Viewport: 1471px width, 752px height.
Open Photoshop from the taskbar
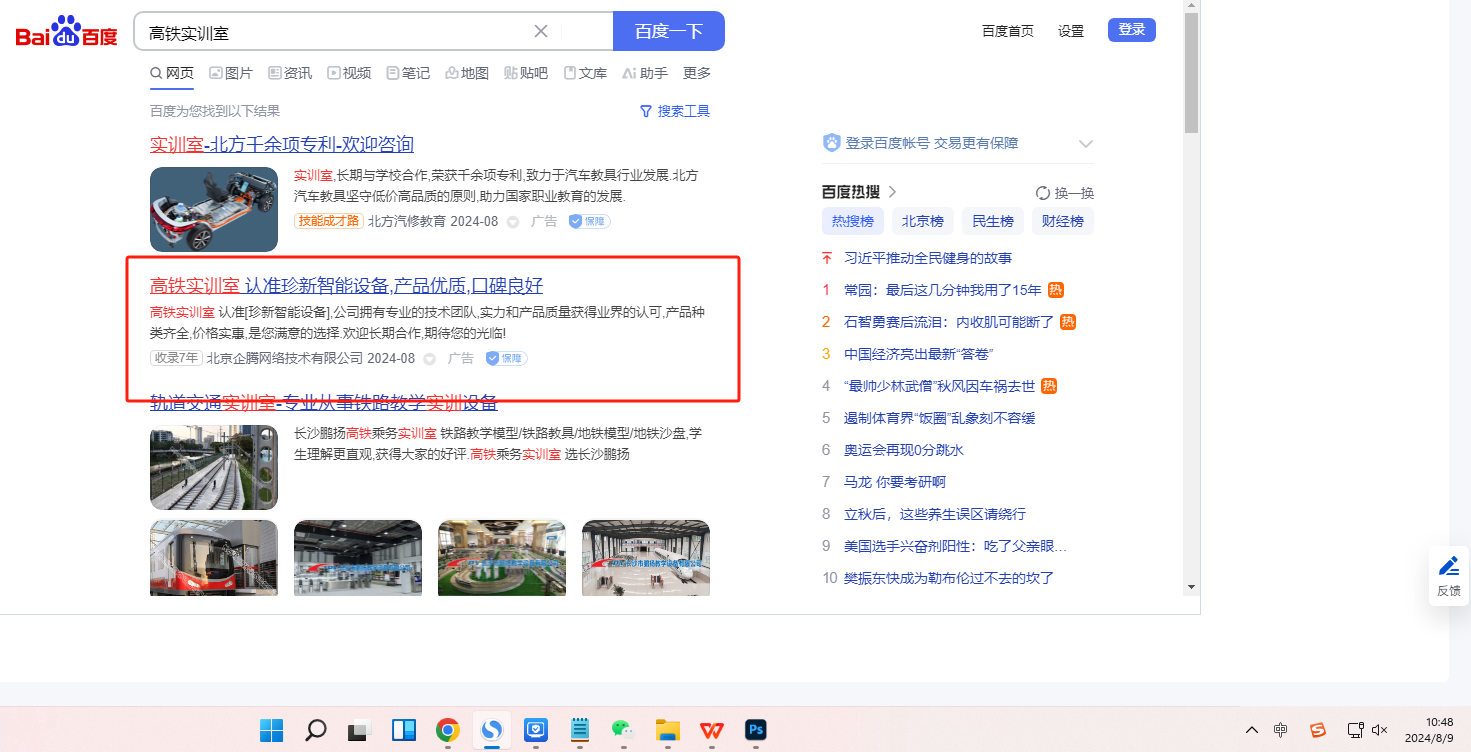(x=755, y=730)
